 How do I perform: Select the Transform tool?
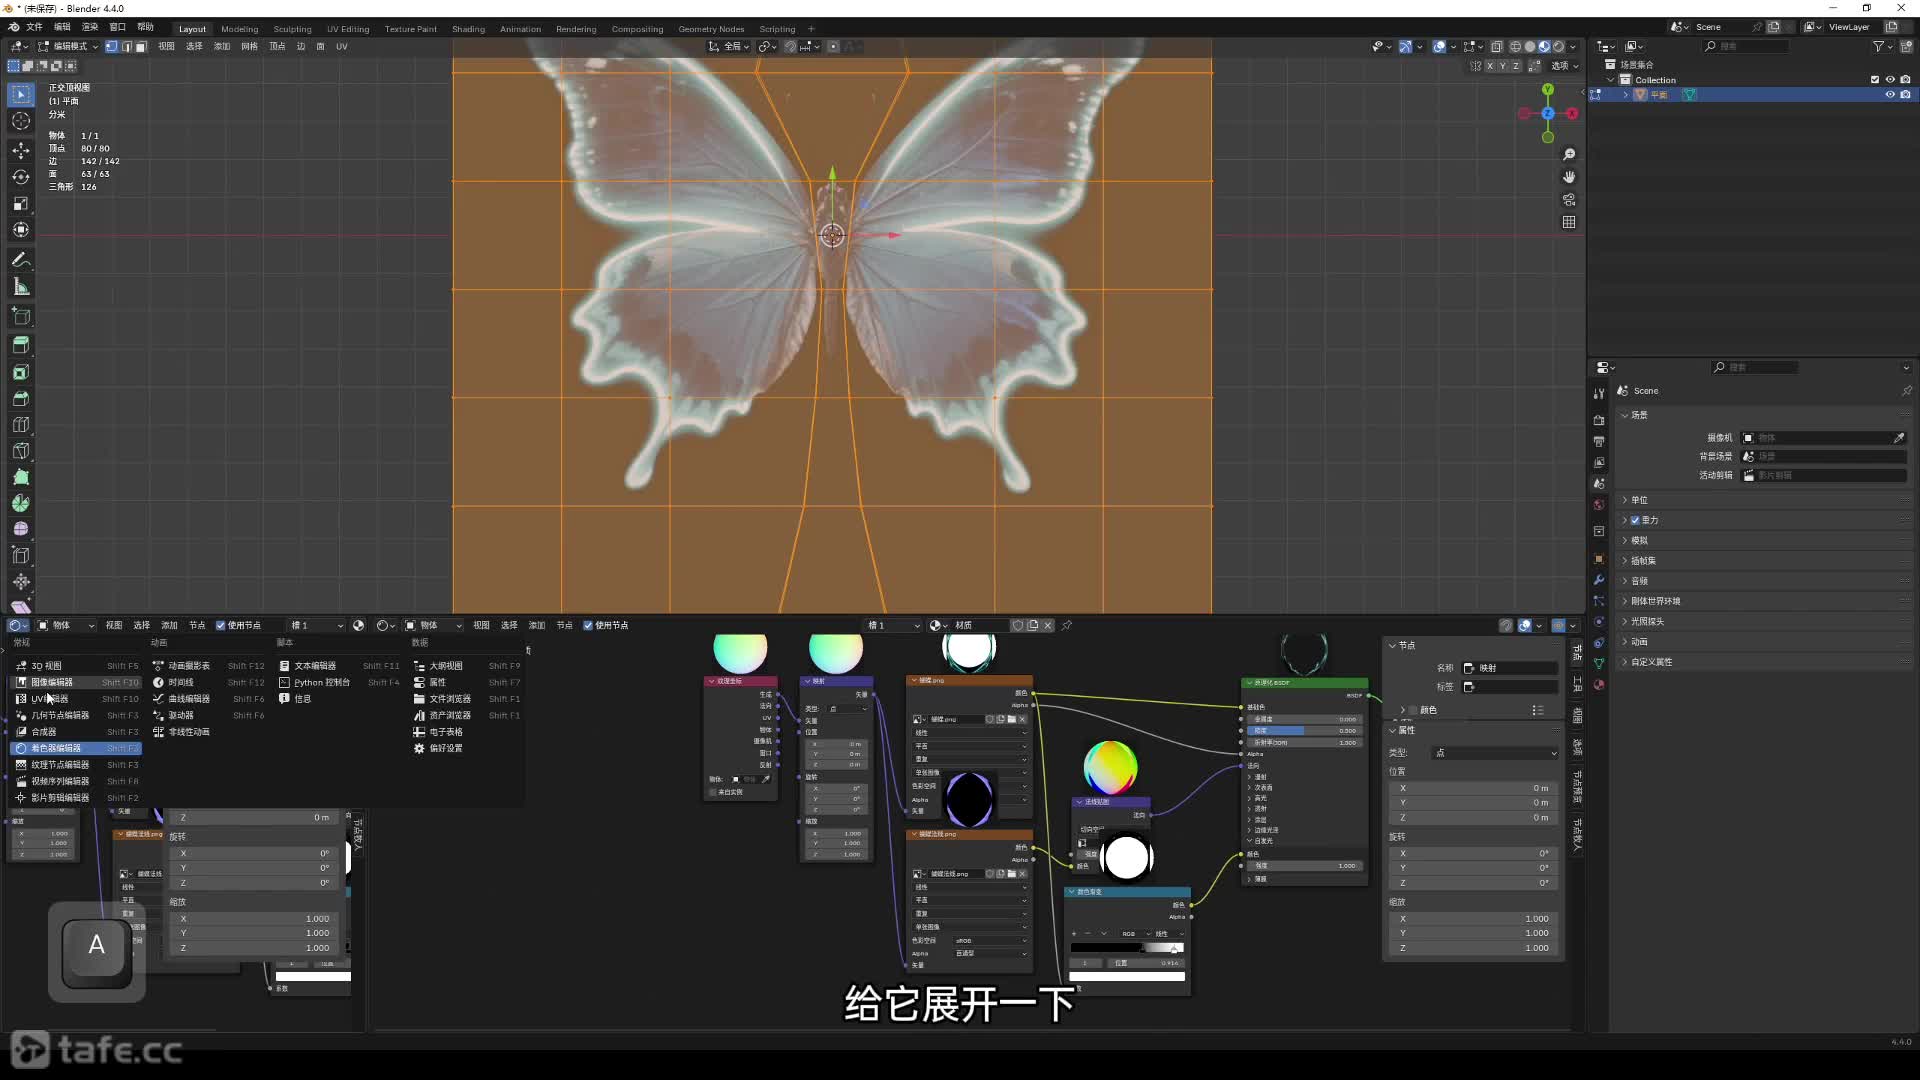21,230
